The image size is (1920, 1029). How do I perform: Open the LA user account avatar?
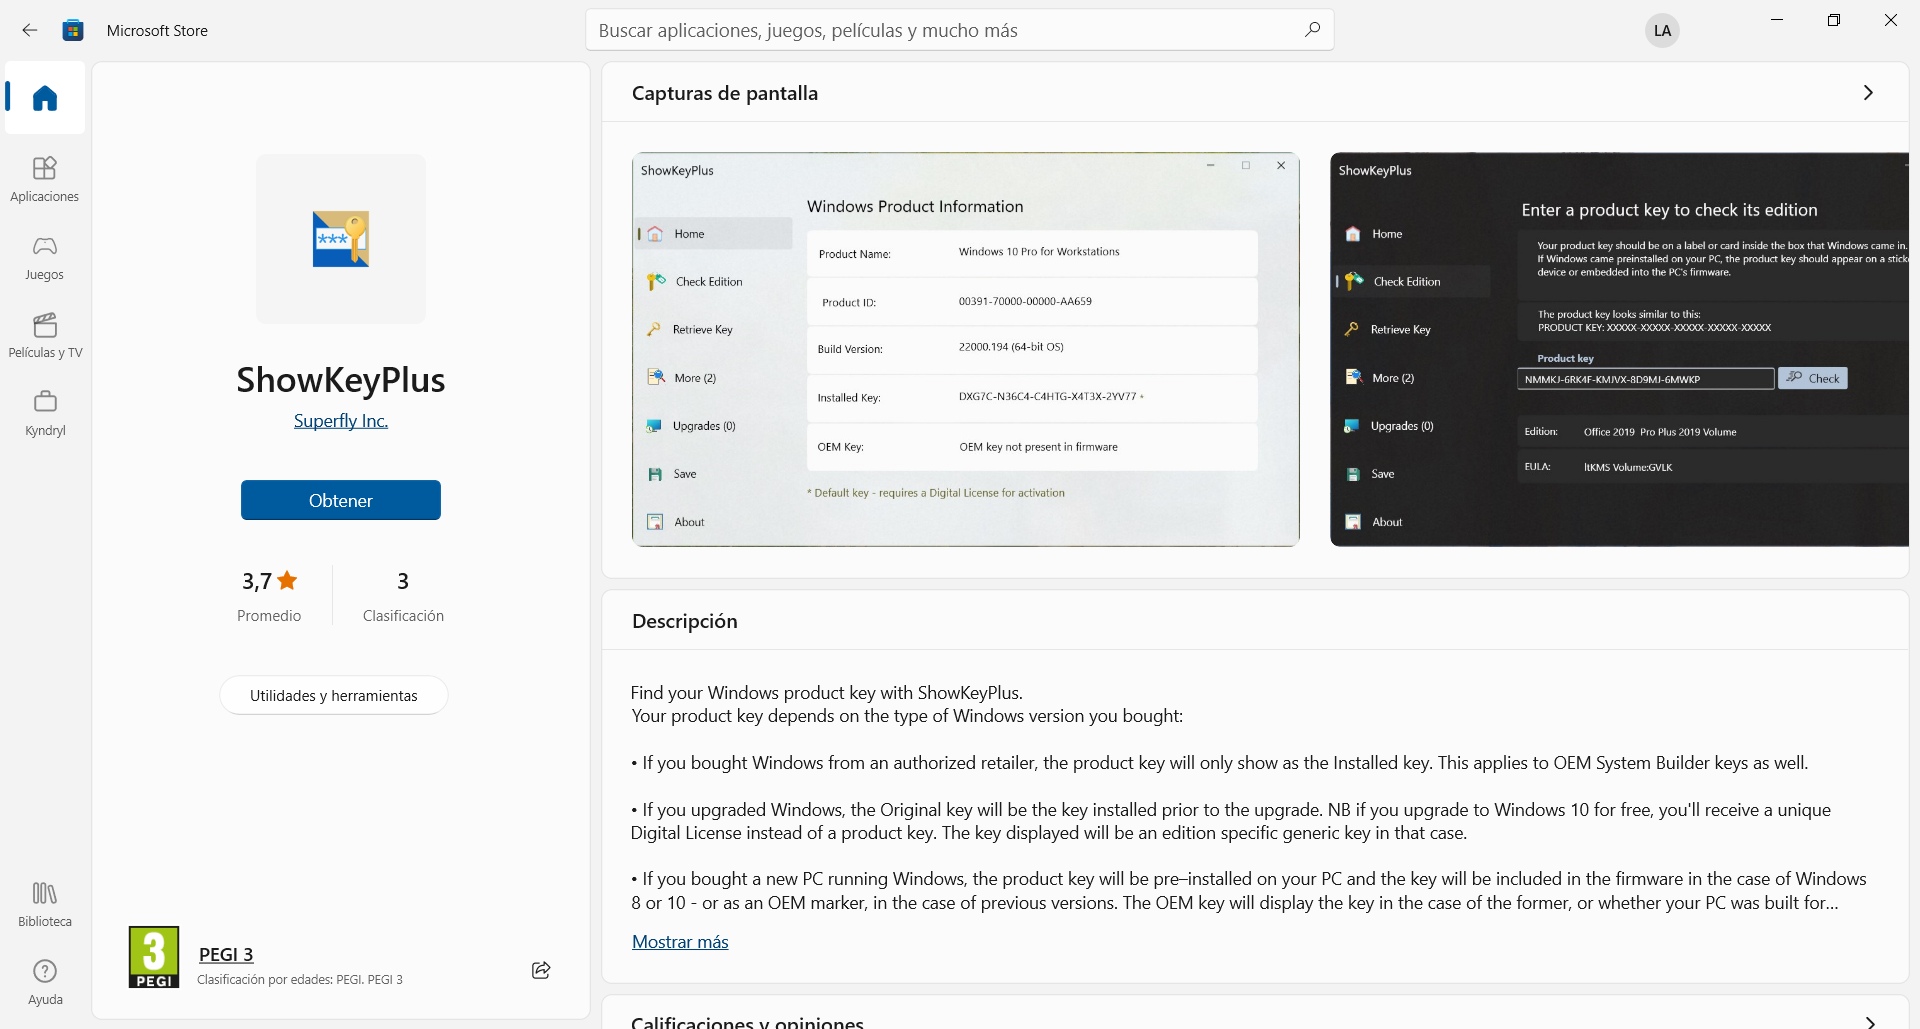point(1662,30)
